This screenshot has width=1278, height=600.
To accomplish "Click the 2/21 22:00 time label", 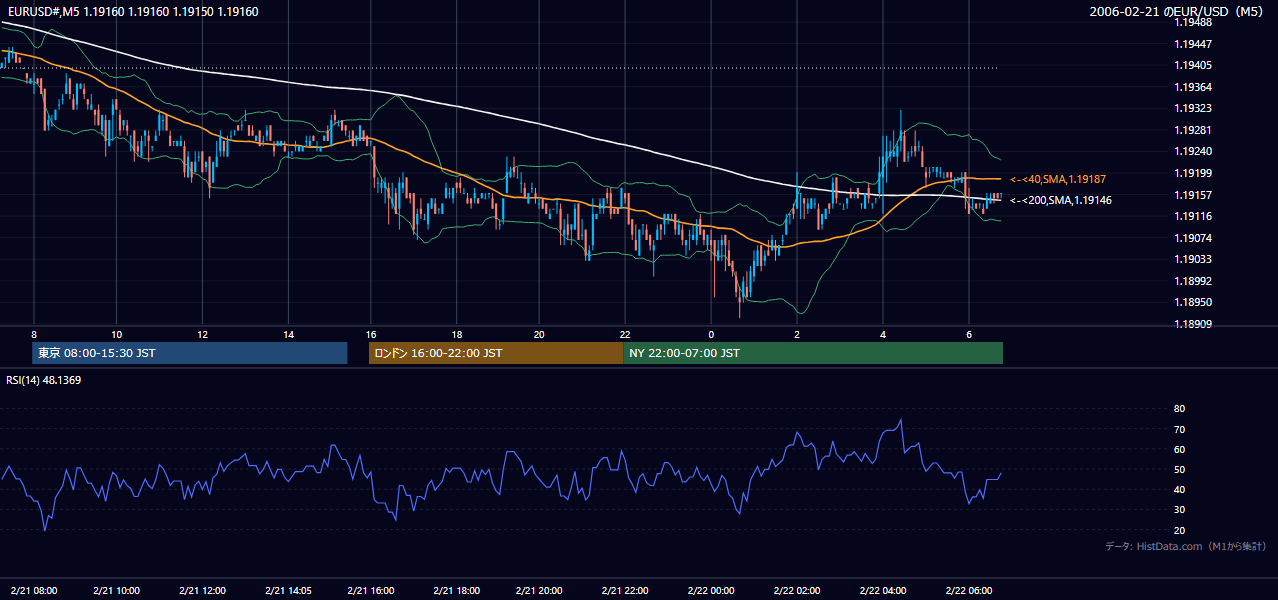I will pyautogui.click(x=626, y=591).
